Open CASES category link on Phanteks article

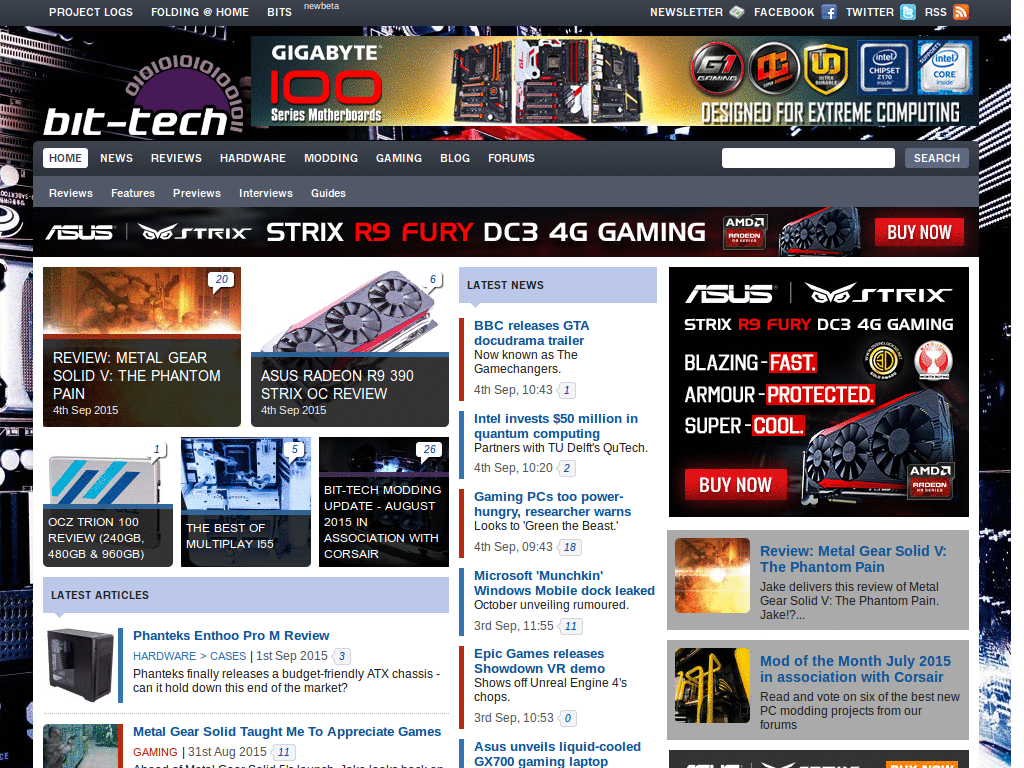point(228,656)
